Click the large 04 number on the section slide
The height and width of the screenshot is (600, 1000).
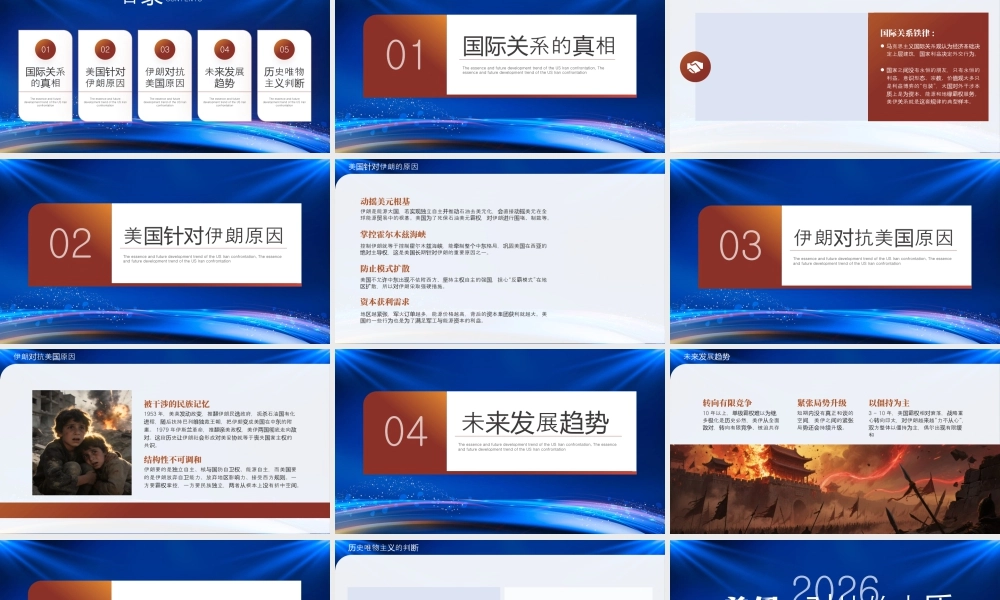point(406,432)
